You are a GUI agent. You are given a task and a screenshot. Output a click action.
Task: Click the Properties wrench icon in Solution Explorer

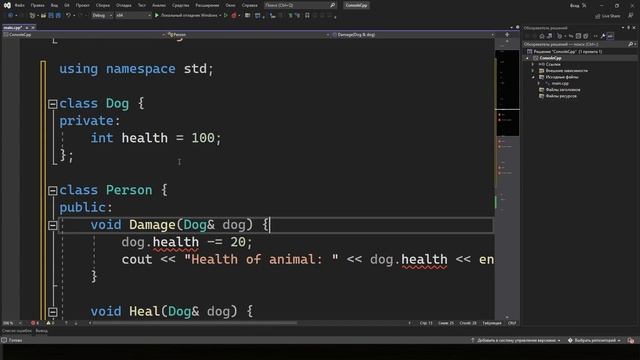click(x=603, y=36)
